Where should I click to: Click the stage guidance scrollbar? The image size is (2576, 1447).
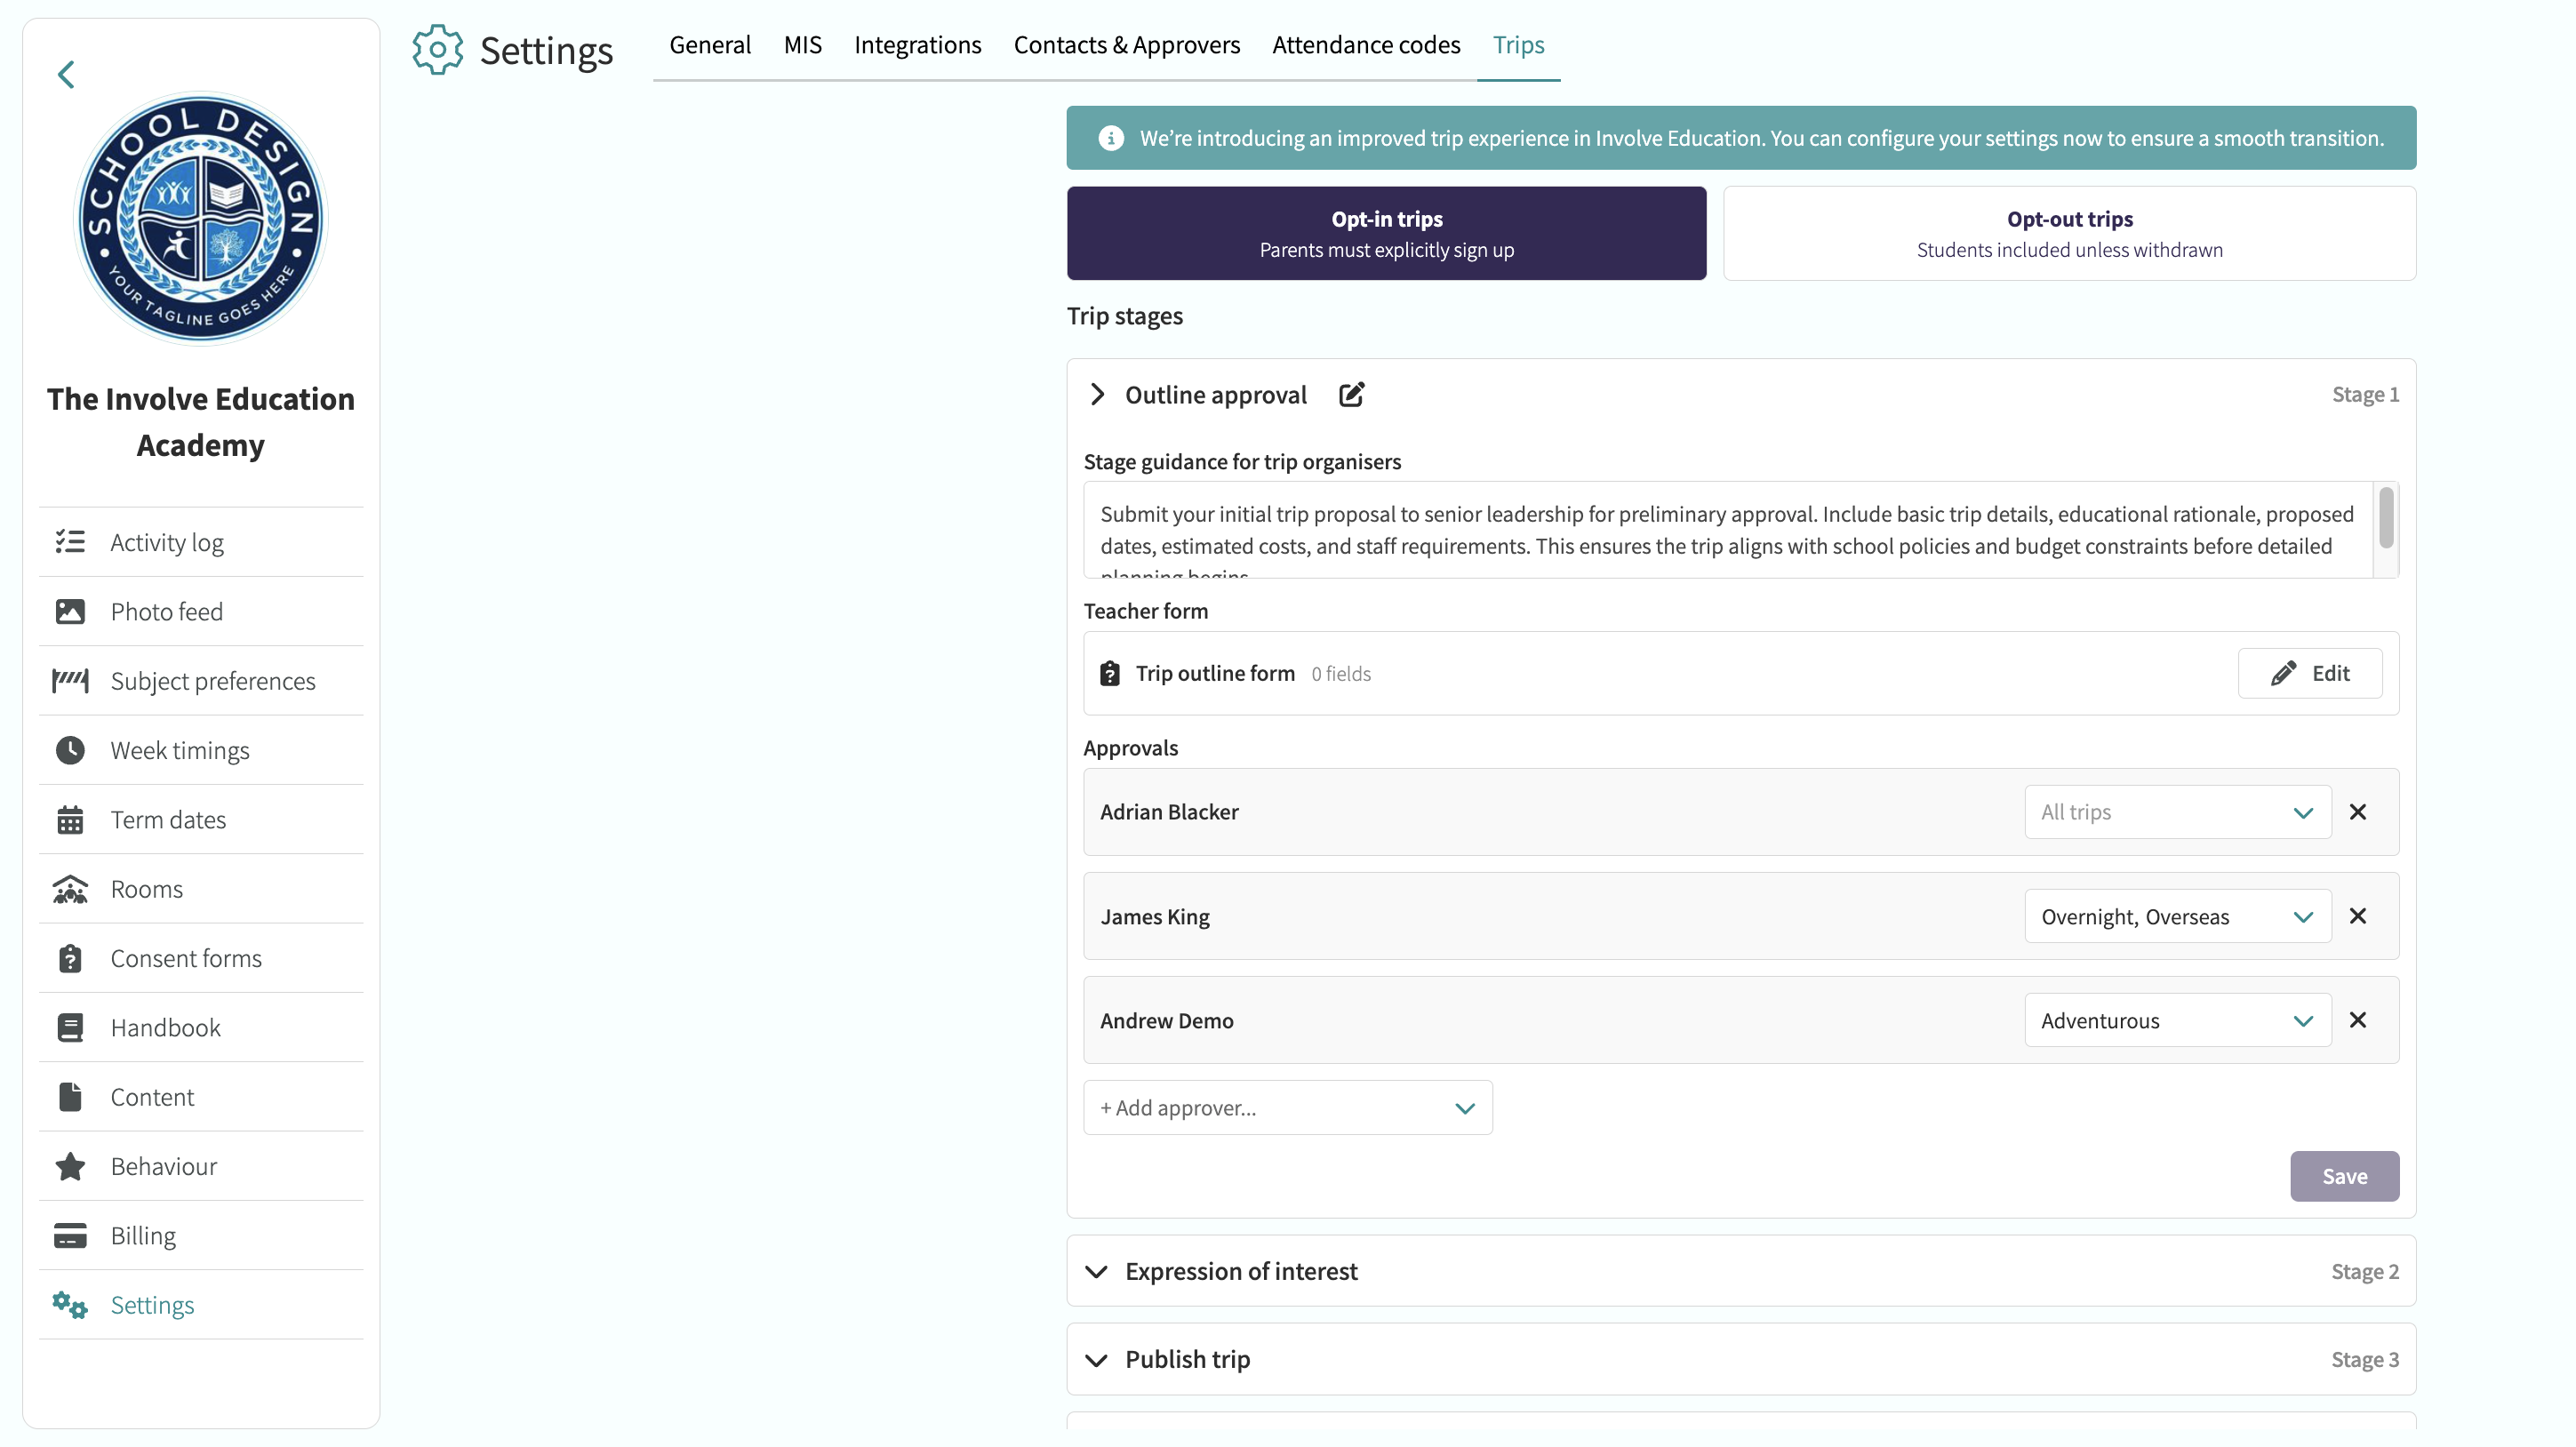pyautogui.click(x=2387, y=518)
